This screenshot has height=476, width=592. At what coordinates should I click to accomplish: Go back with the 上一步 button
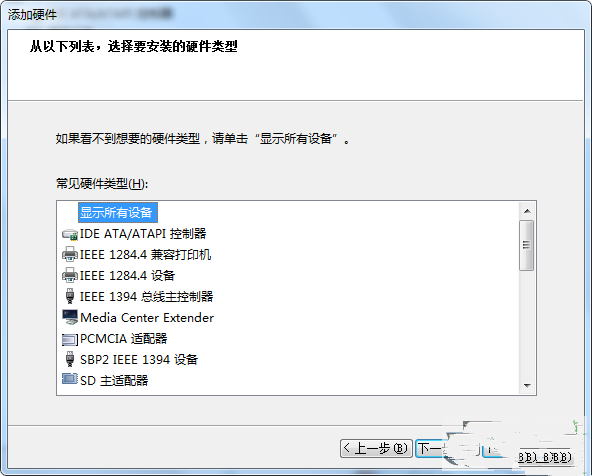(376, 448)
